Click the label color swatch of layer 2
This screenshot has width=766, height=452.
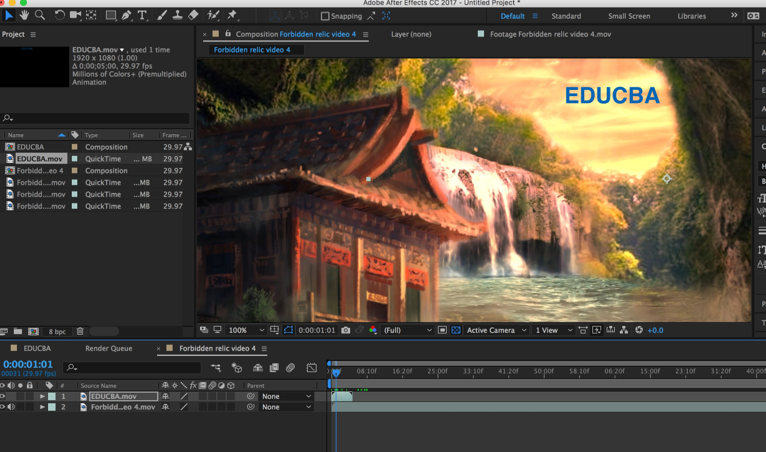click(x=52, y=407)
